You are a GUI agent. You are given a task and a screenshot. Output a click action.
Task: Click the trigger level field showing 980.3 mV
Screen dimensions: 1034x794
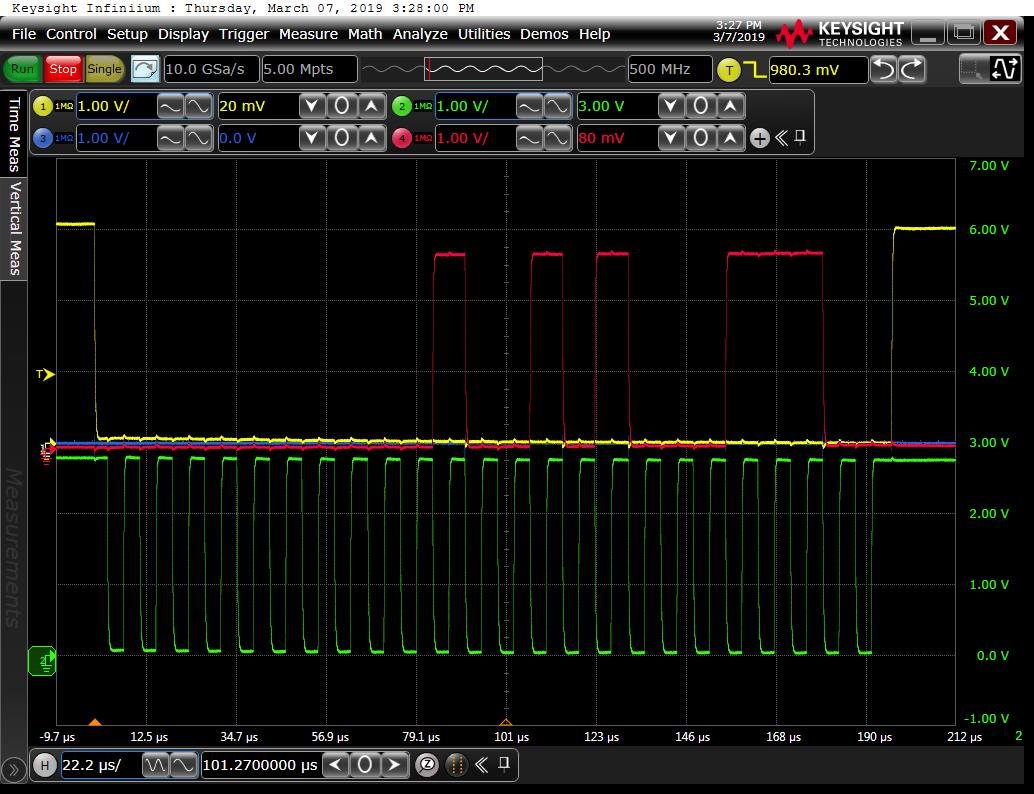coord(817,69)
